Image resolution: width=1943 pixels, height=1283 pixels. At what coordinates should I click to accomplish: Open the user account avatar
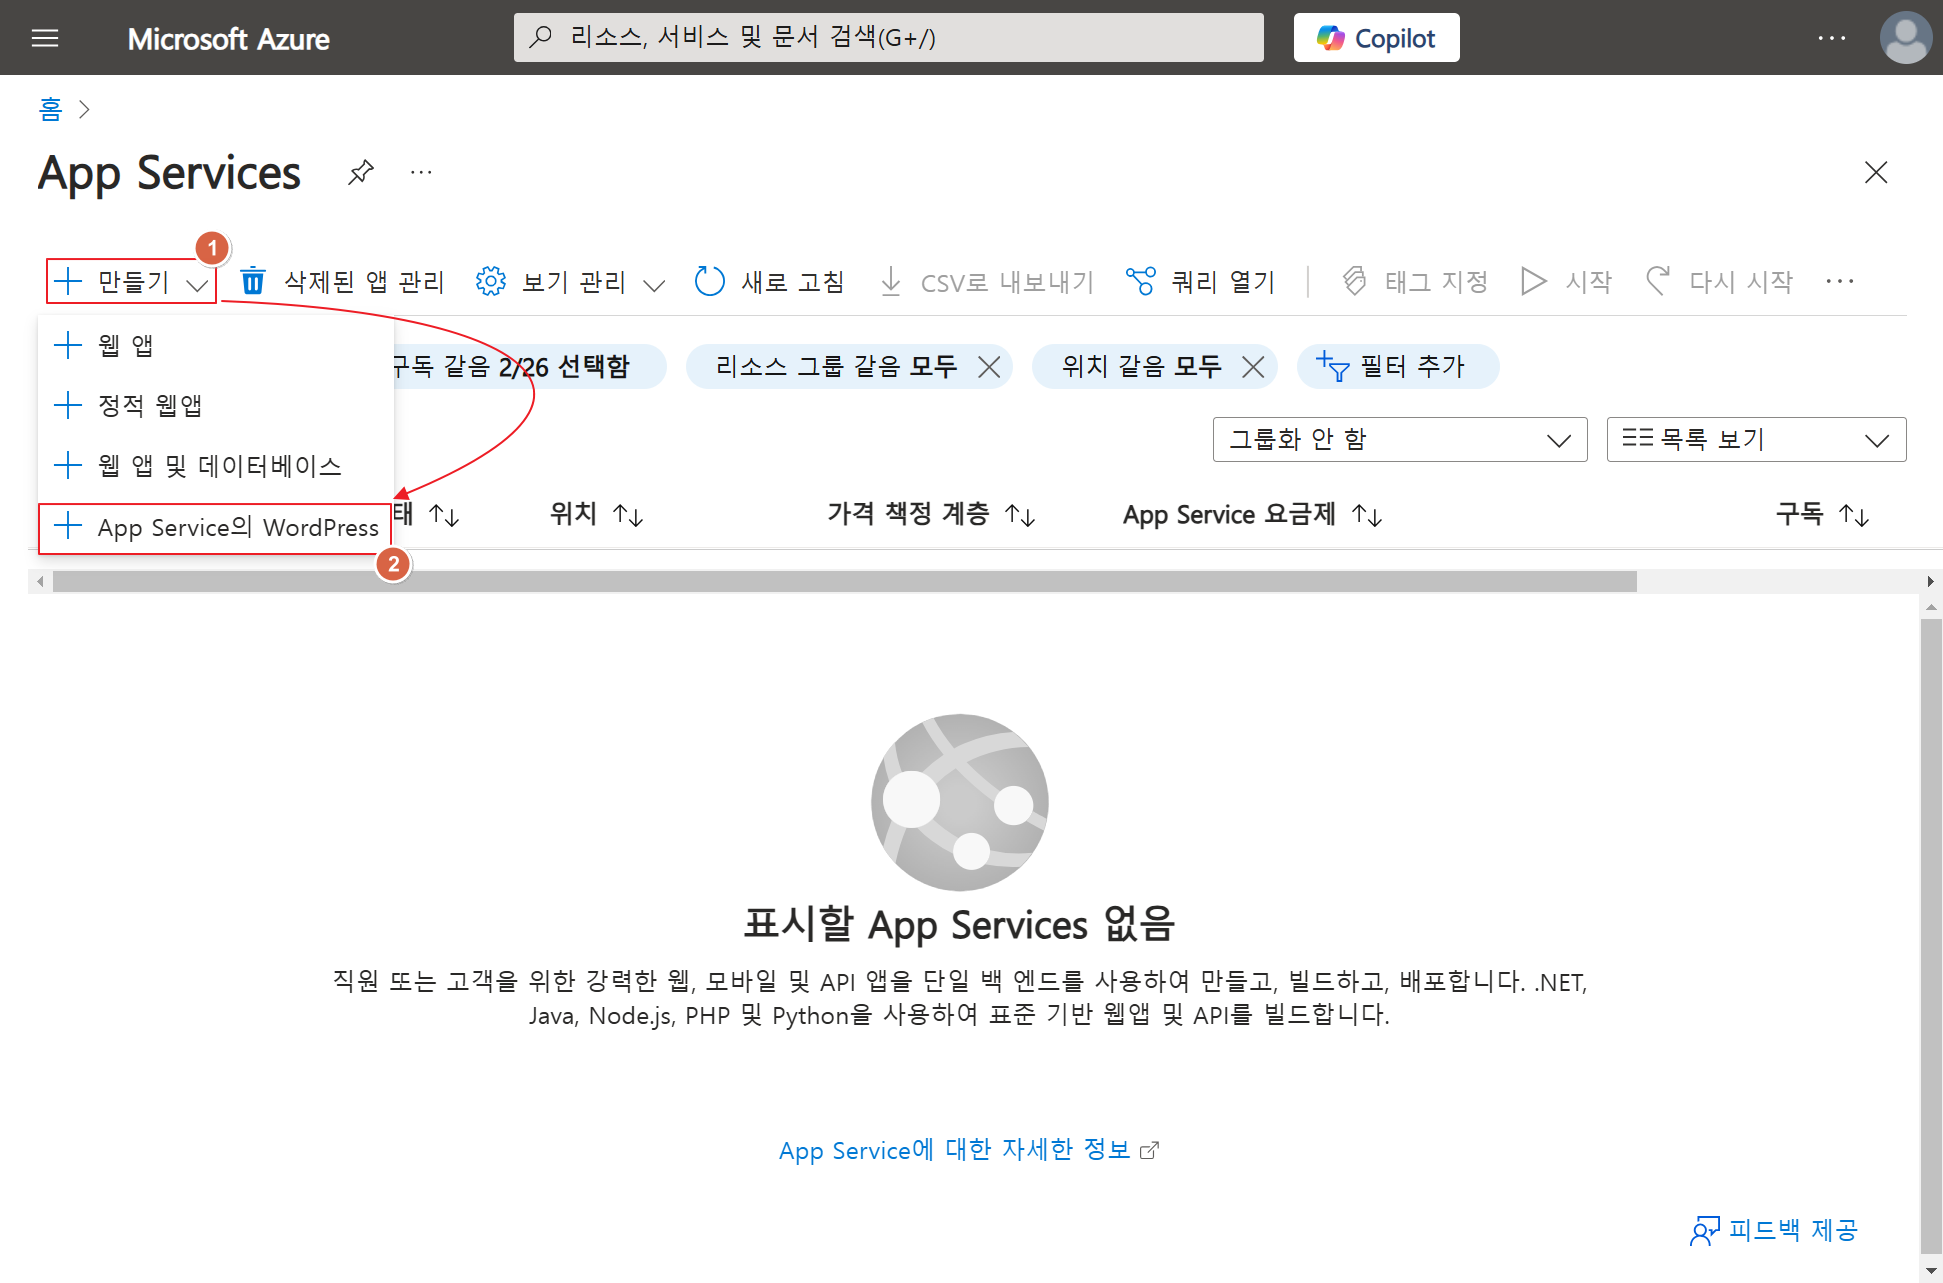point(1906,38)
